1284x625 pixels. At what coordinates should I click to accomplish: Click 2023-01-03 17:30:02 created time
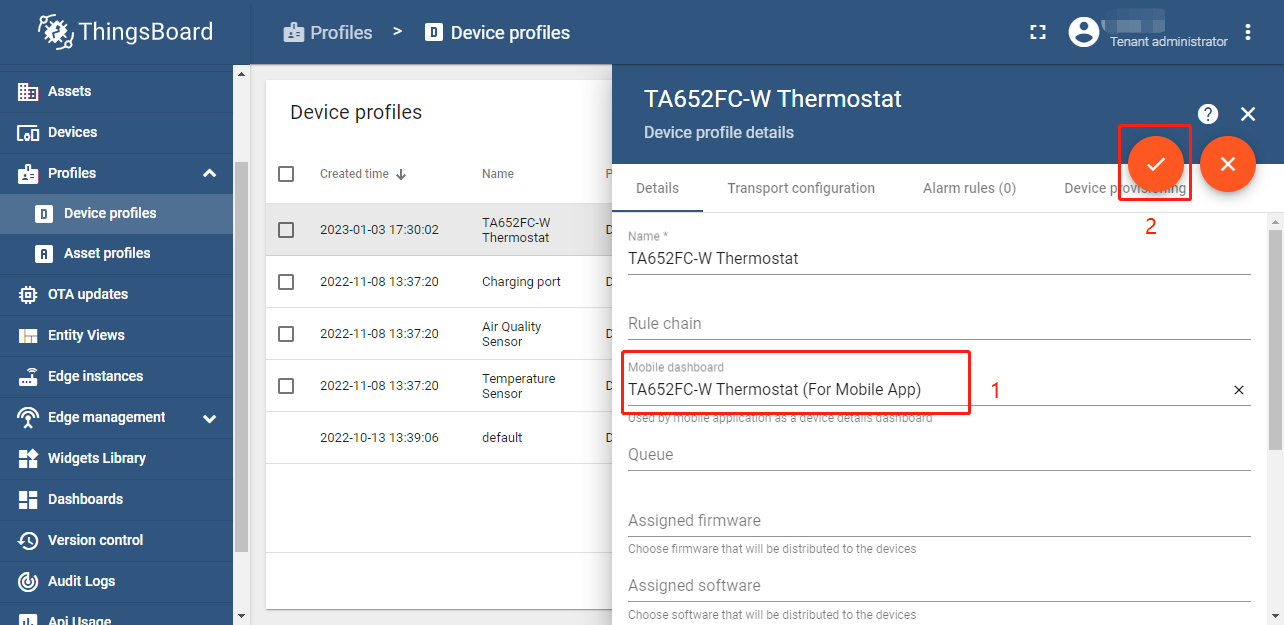click(379, 230)
